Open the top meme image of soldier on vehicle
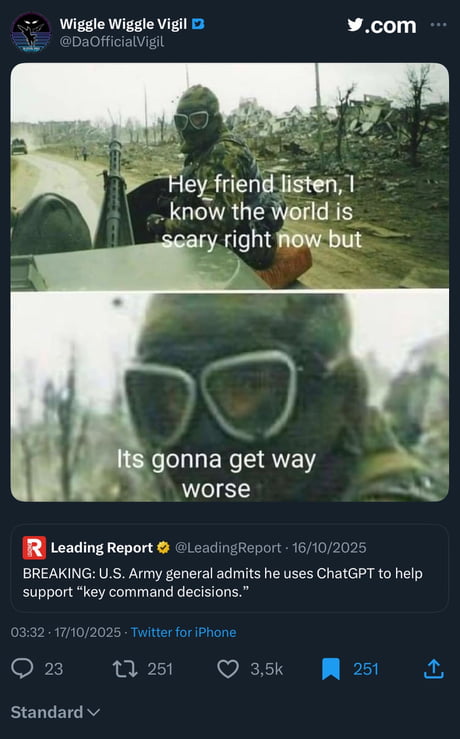460x739 pixels. pos(230,176)
